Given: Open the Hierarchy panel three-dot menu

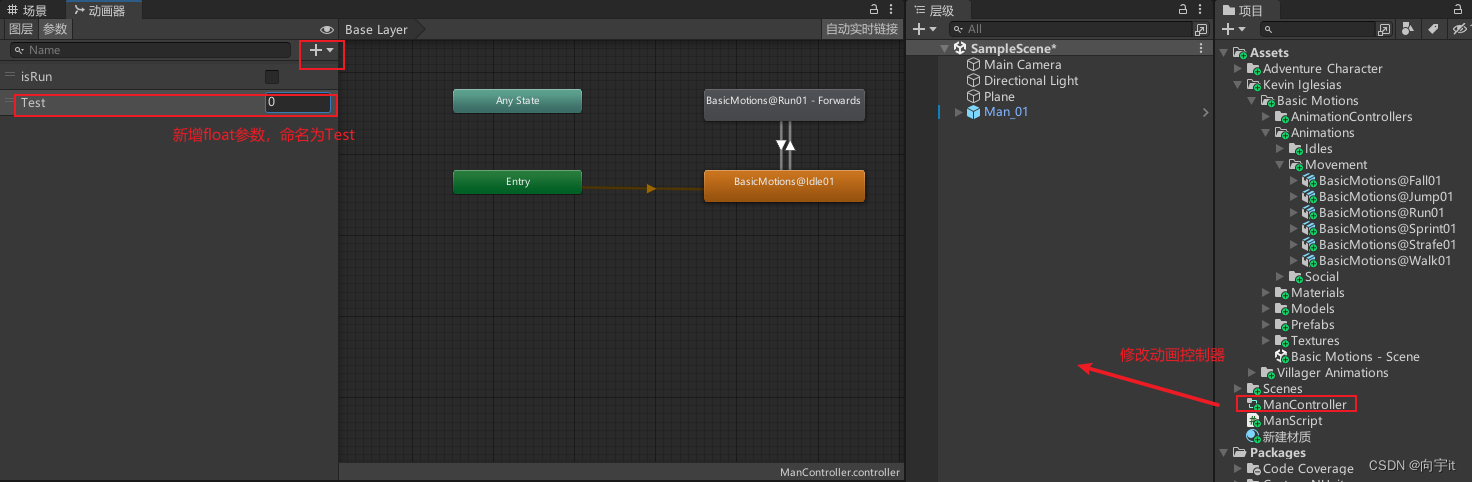Looking at the screenshot, I should [x=1202, y=9].
